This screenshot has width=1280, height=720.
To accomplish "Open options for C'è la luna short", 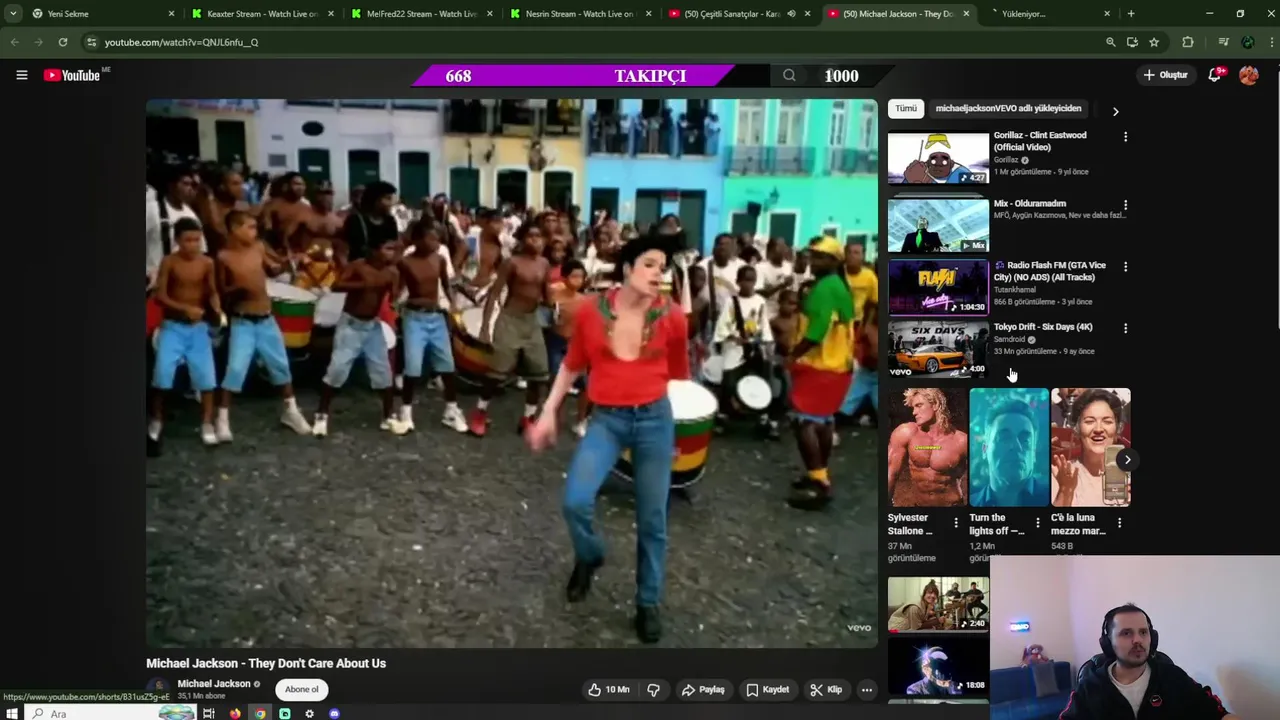I will [1119, 523].
